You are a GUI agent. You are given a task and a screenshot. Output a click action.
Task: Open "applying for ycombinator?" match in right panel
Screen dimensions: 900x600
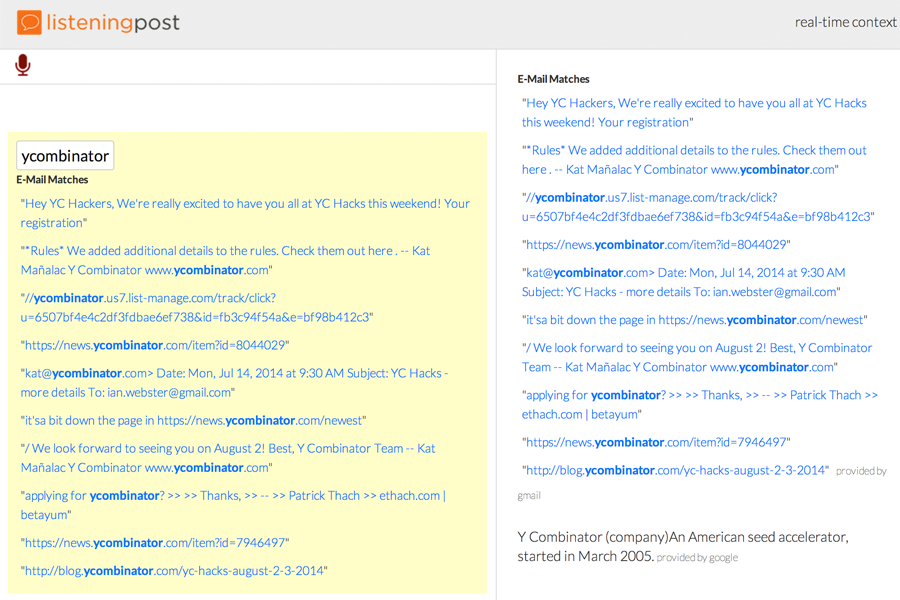coord(700,404)
